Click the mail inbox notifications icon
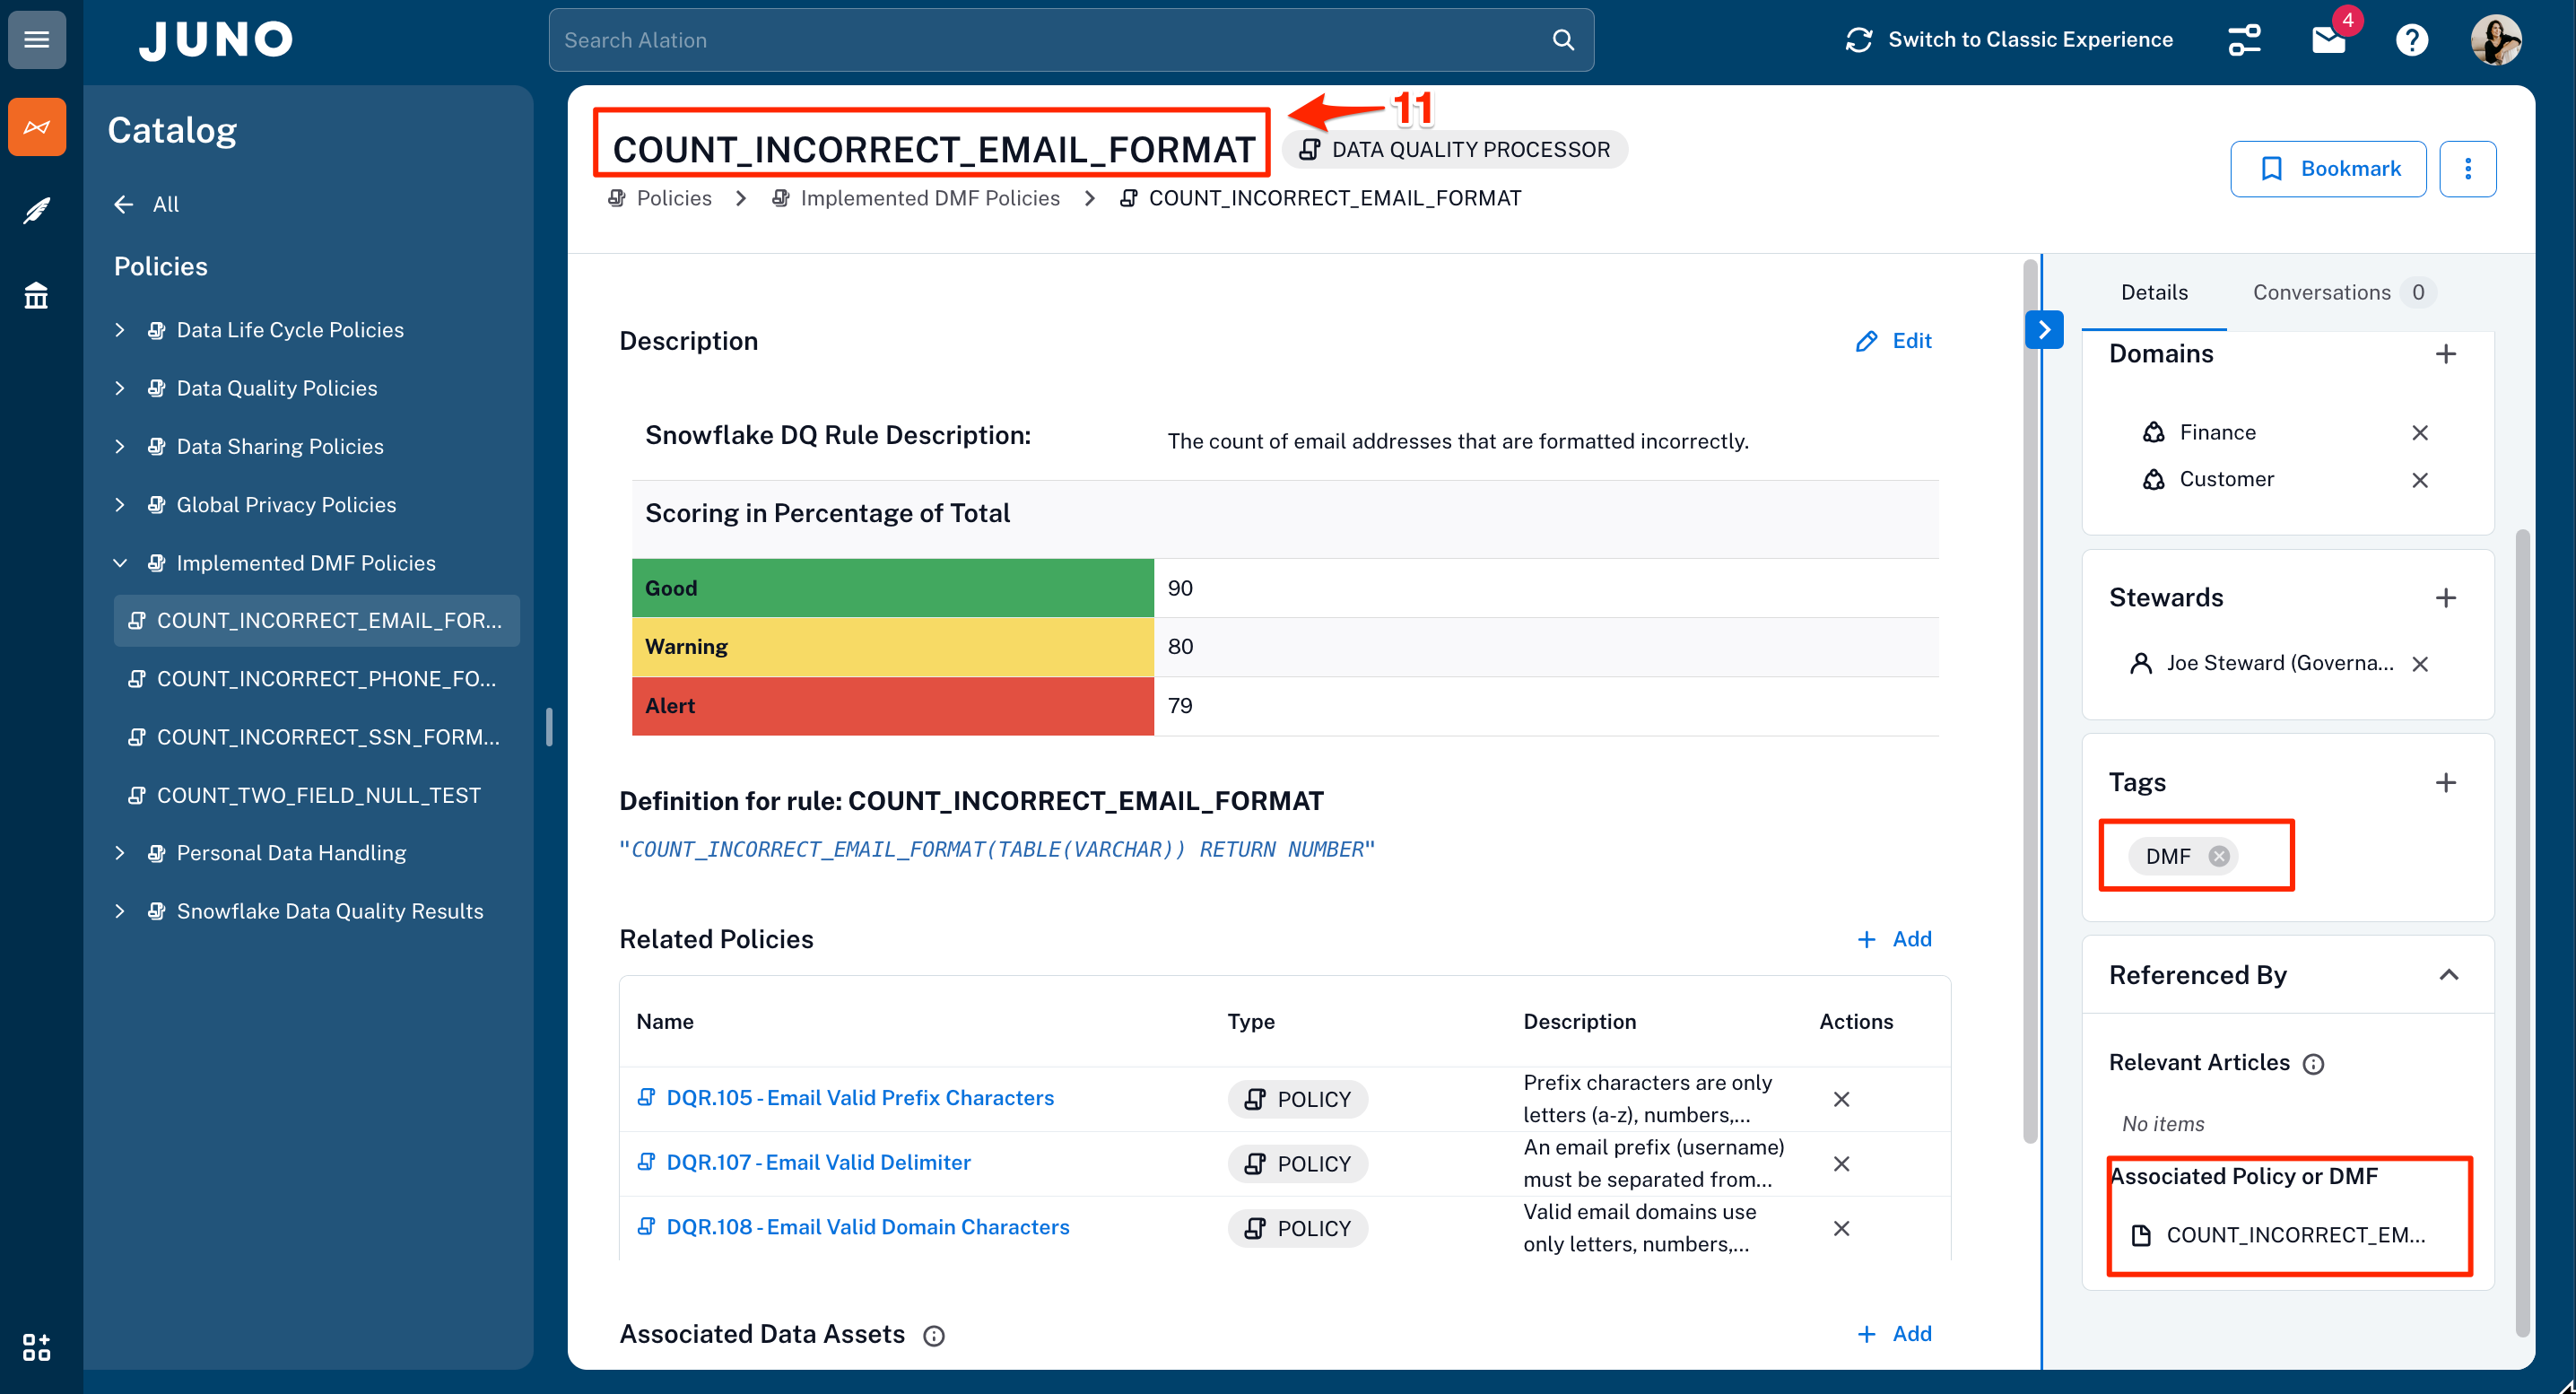The image size is (2576, 1394). 2329,40
